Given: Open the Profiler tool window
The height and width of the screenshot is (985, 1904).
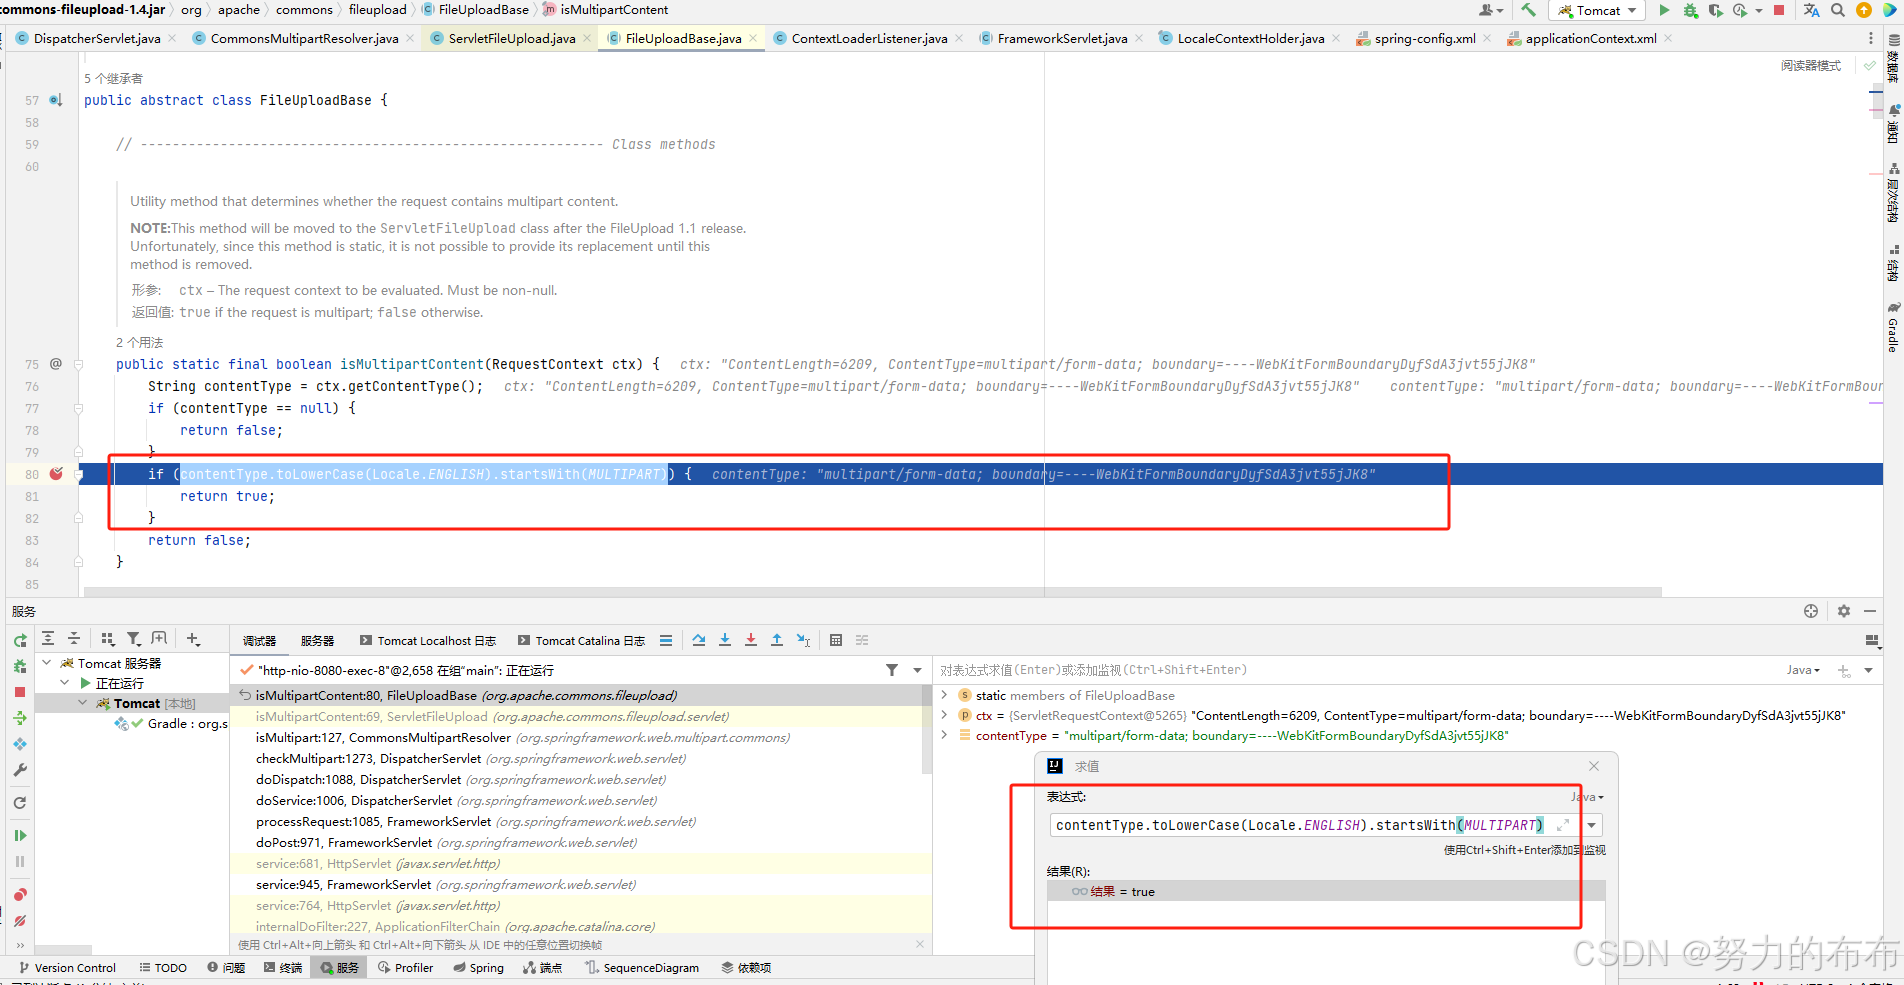Looking at the screenshot, I should [x=405, y=968].
